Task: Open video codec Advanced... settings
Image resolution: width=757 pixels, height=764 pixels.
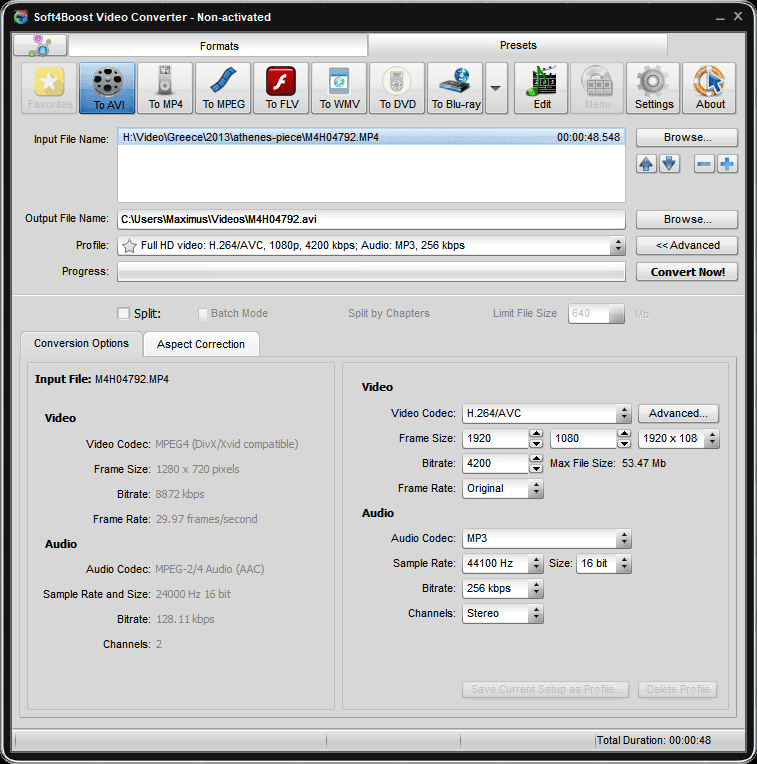Action: pos(678,413)
